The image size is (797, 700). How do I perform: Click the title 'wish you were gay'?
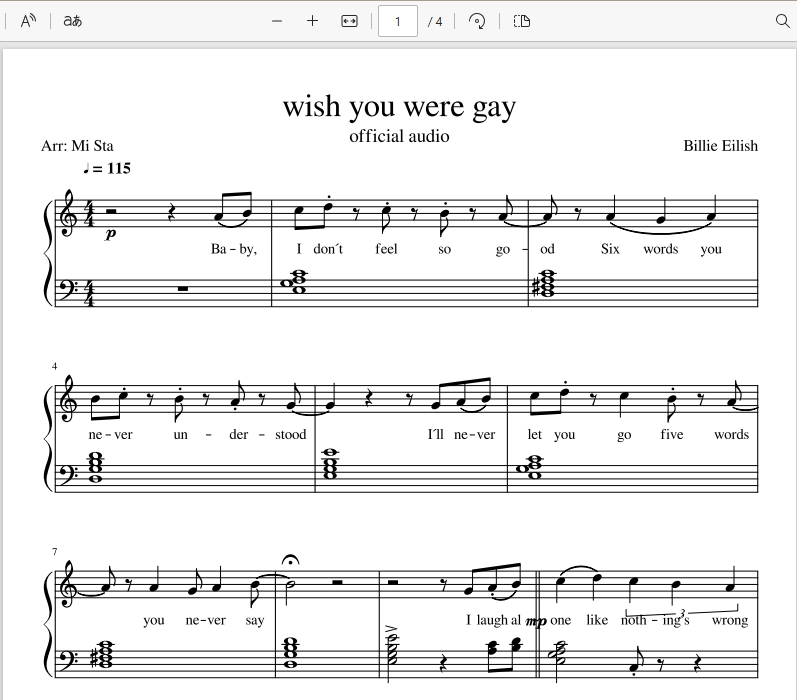[x=399, y=107]
